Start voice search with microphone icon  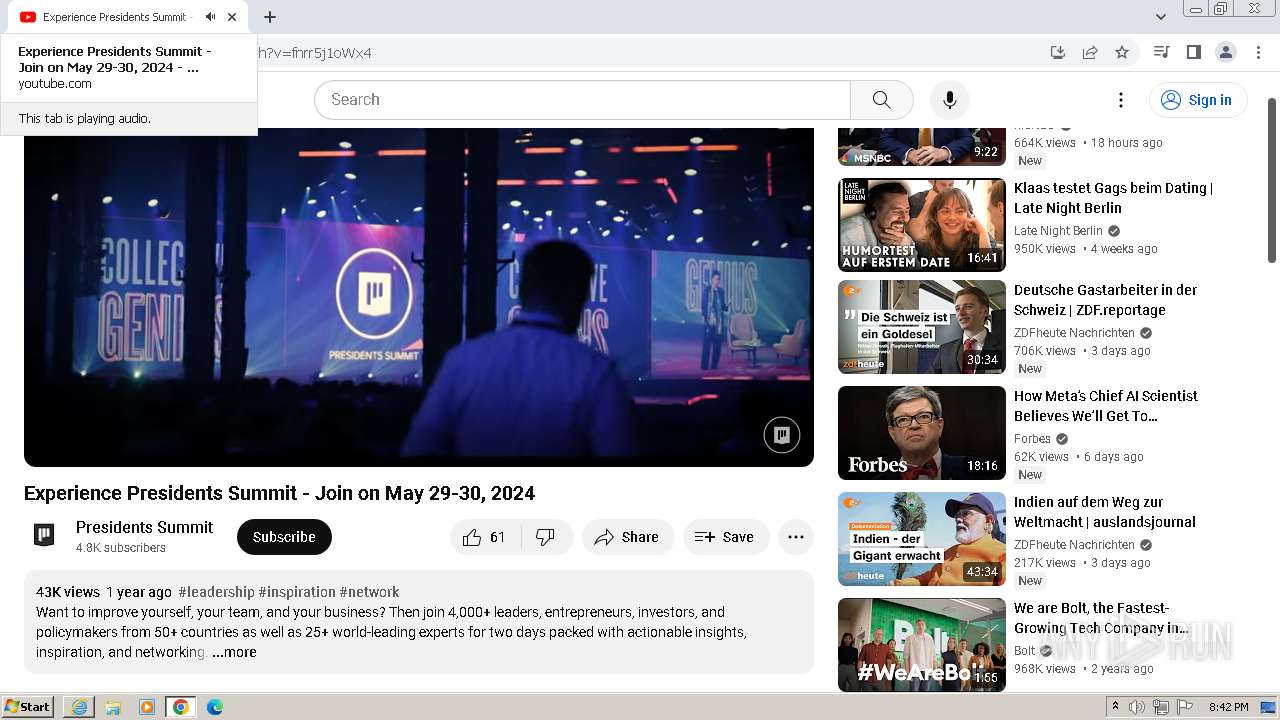click(950, 100)
